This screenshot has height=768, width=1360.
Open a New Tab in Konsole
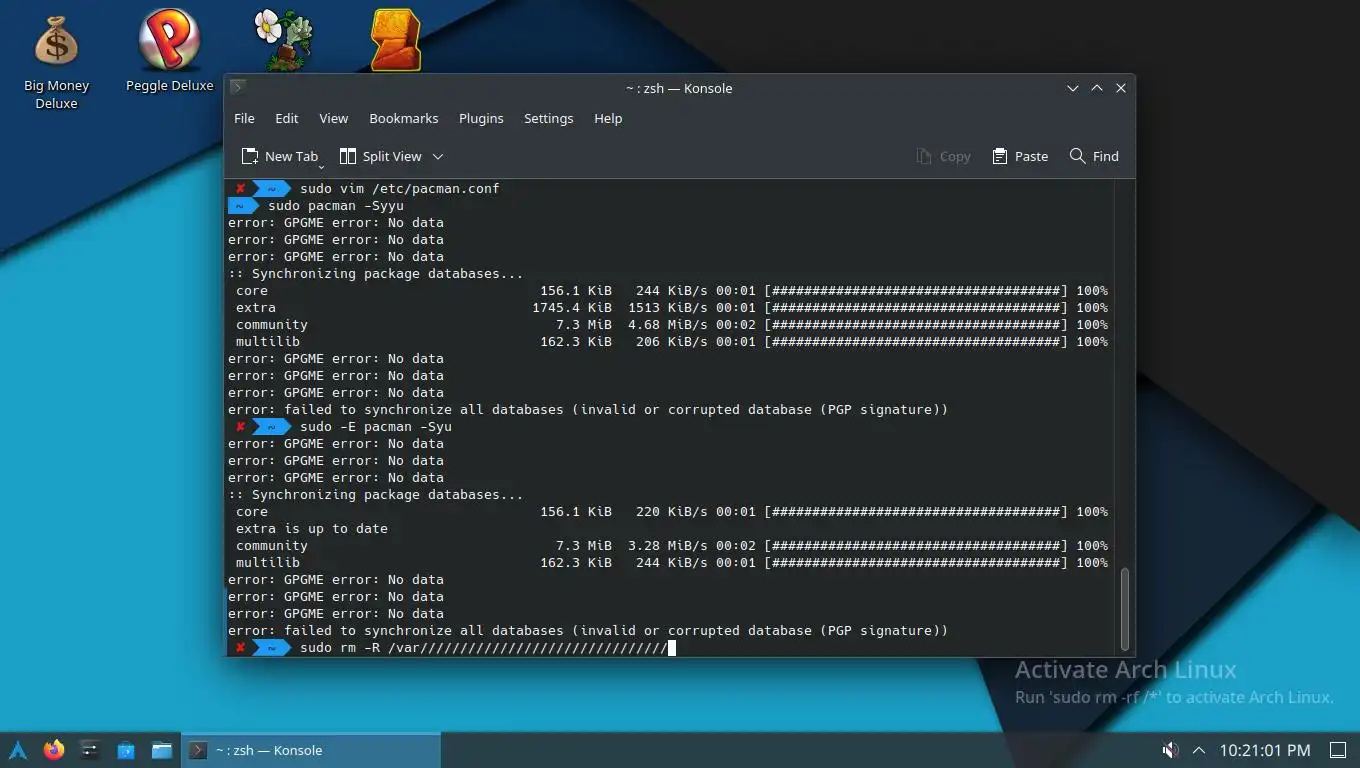[x=280, y=156]
